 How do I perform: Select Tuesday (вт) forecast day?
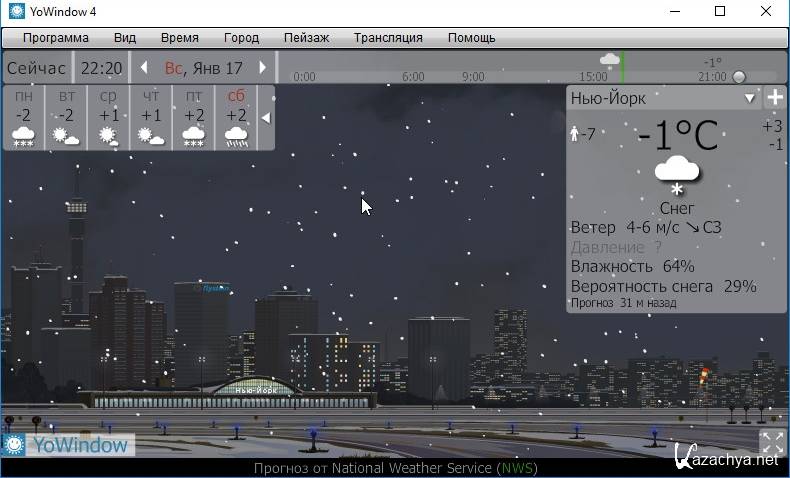66,118
